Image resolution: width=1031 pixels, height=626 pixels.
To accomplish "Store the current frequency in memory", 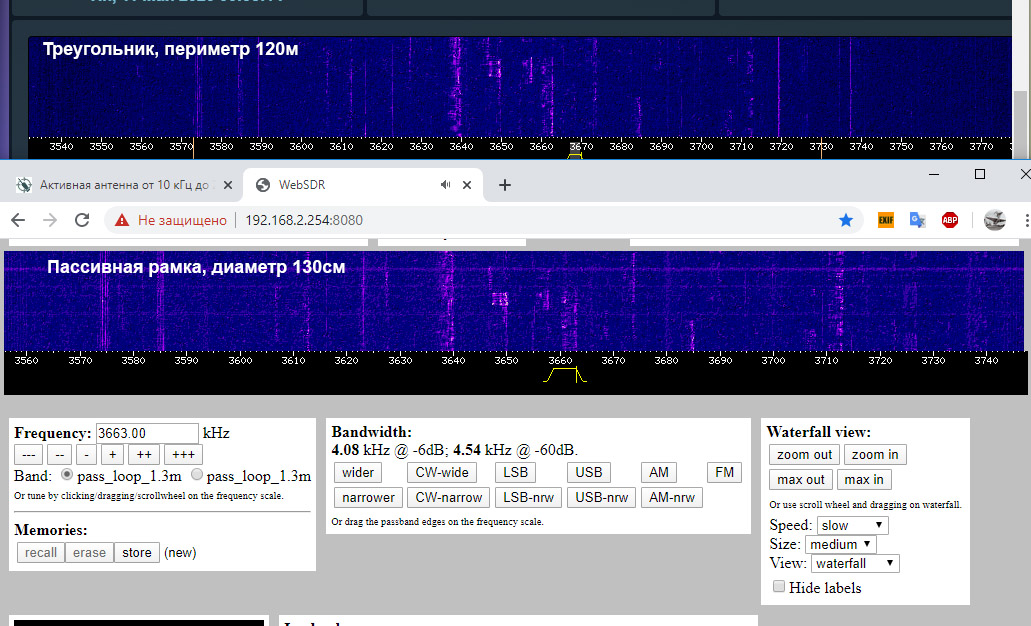I will 137,552.
